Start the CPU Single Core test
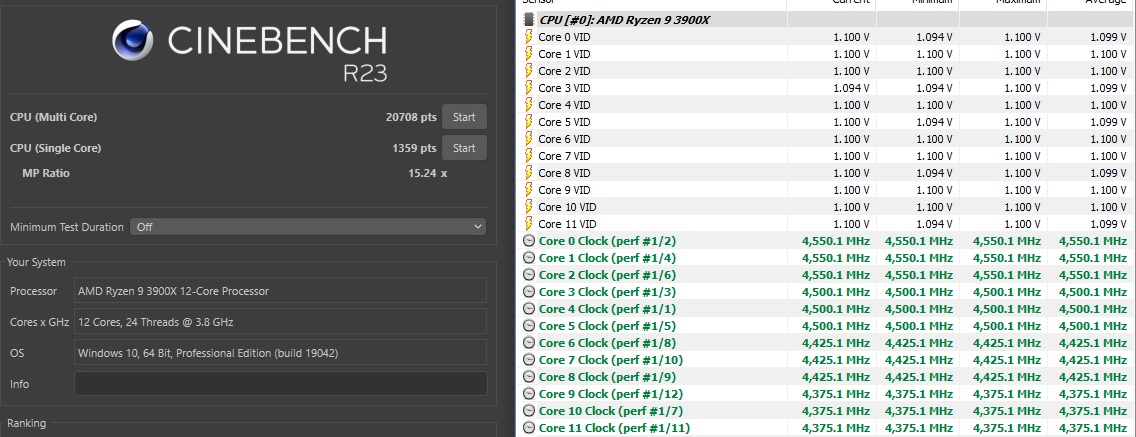The width and height of the screenshot is (1136, 437). pyautogui.click(x=464, y=148)
